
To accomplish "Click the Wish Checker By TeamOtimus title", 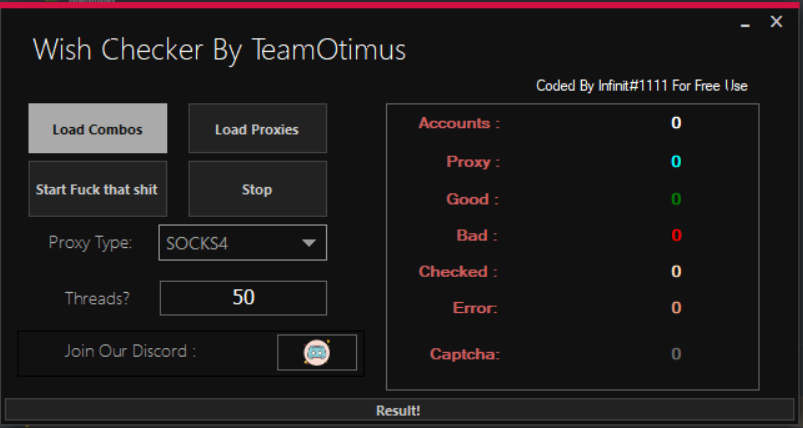I will coord(220,51).
